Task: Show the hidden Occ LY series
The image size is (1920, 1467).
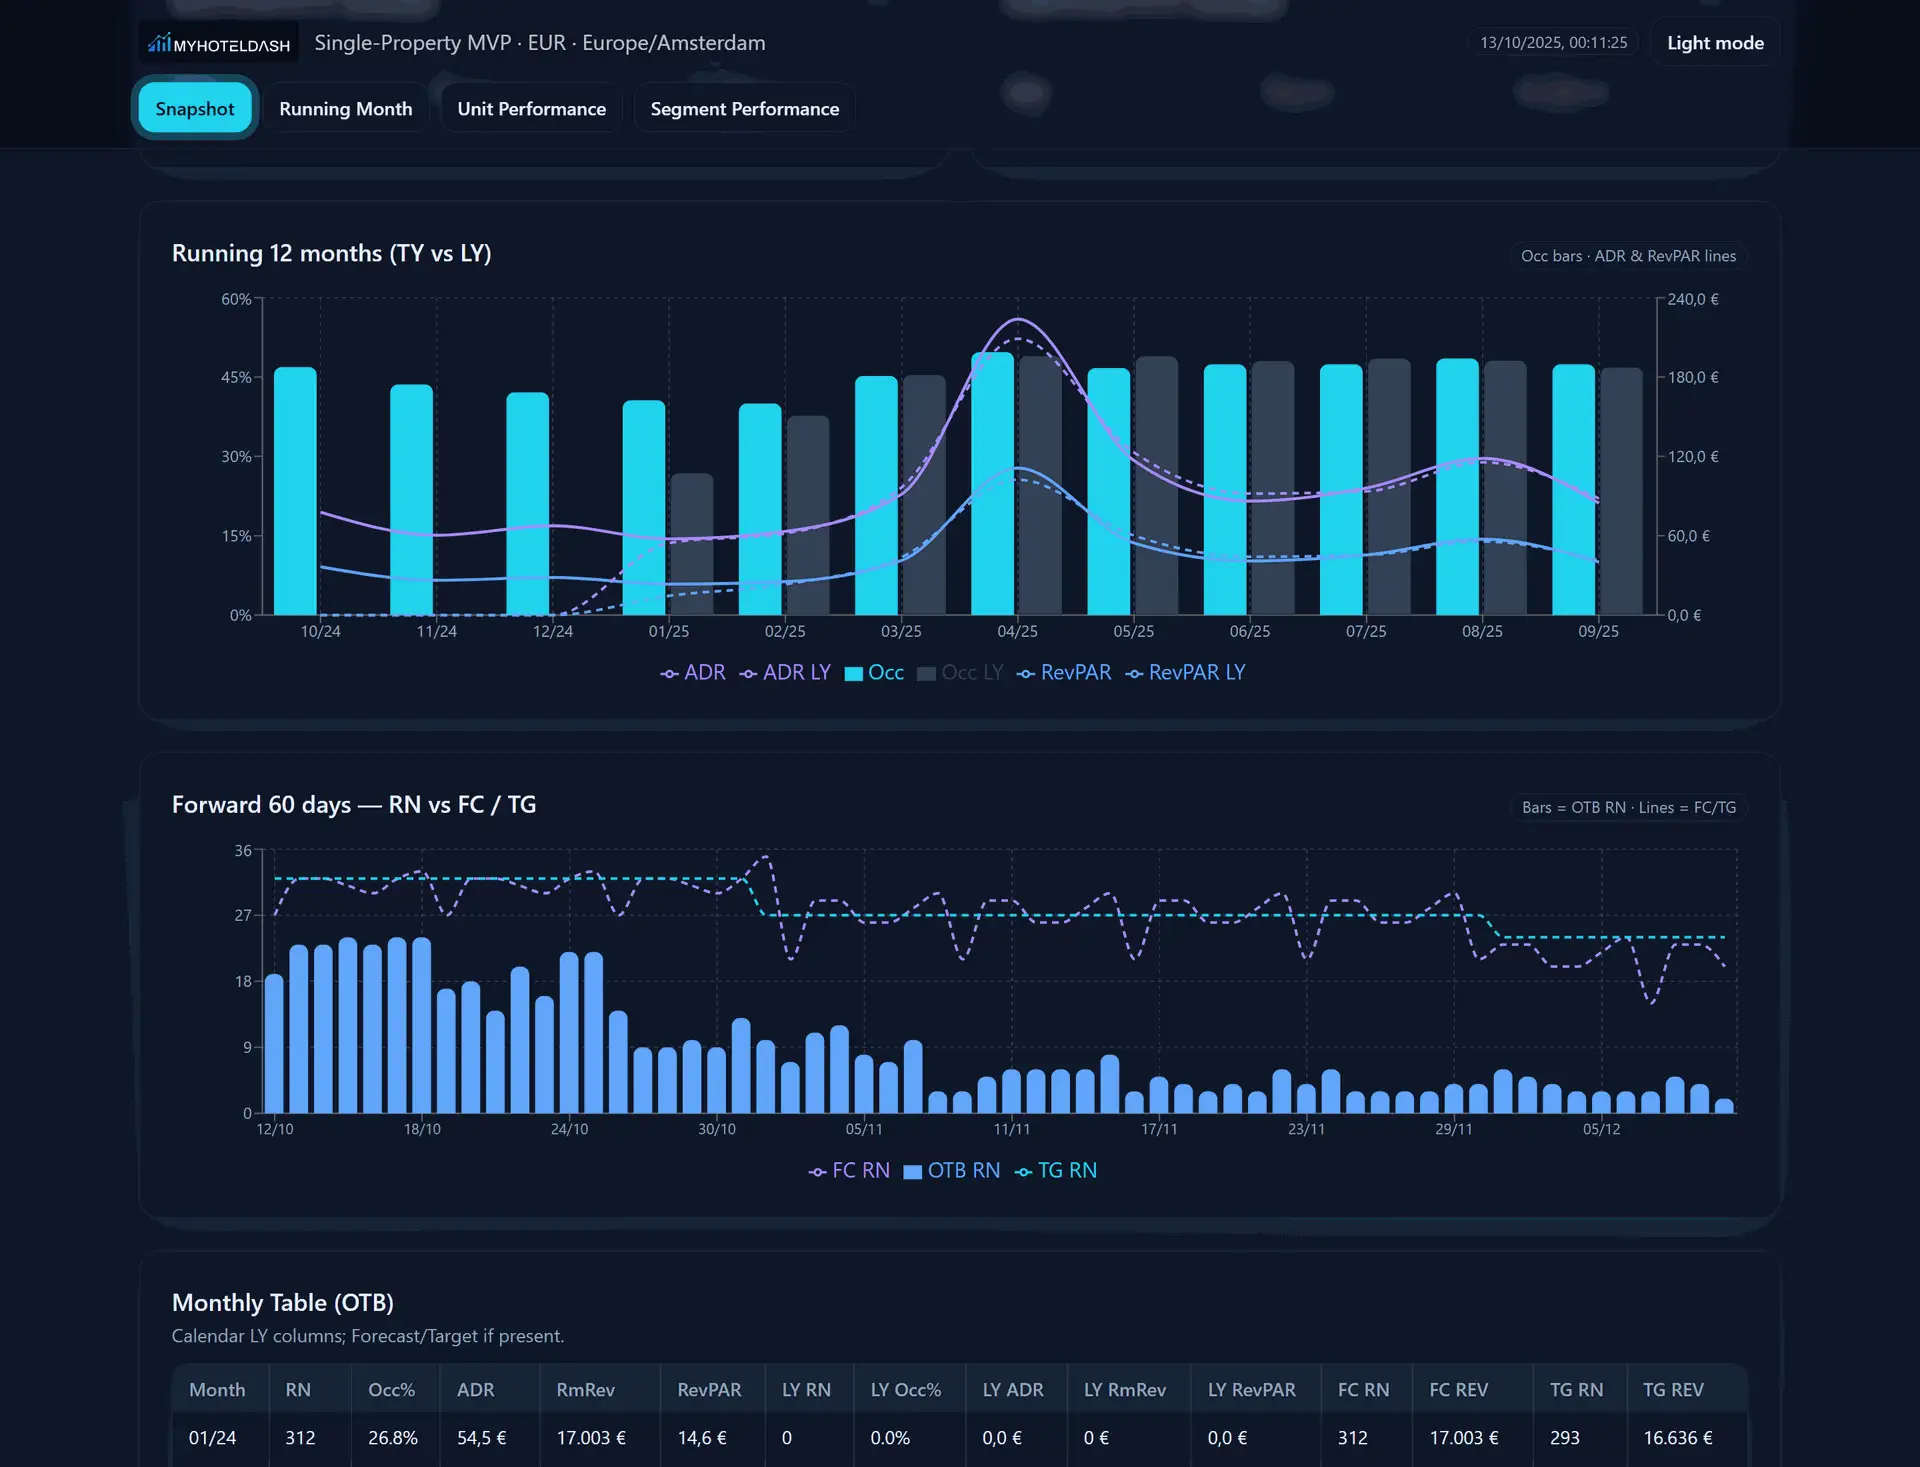Action: [970, 673]
